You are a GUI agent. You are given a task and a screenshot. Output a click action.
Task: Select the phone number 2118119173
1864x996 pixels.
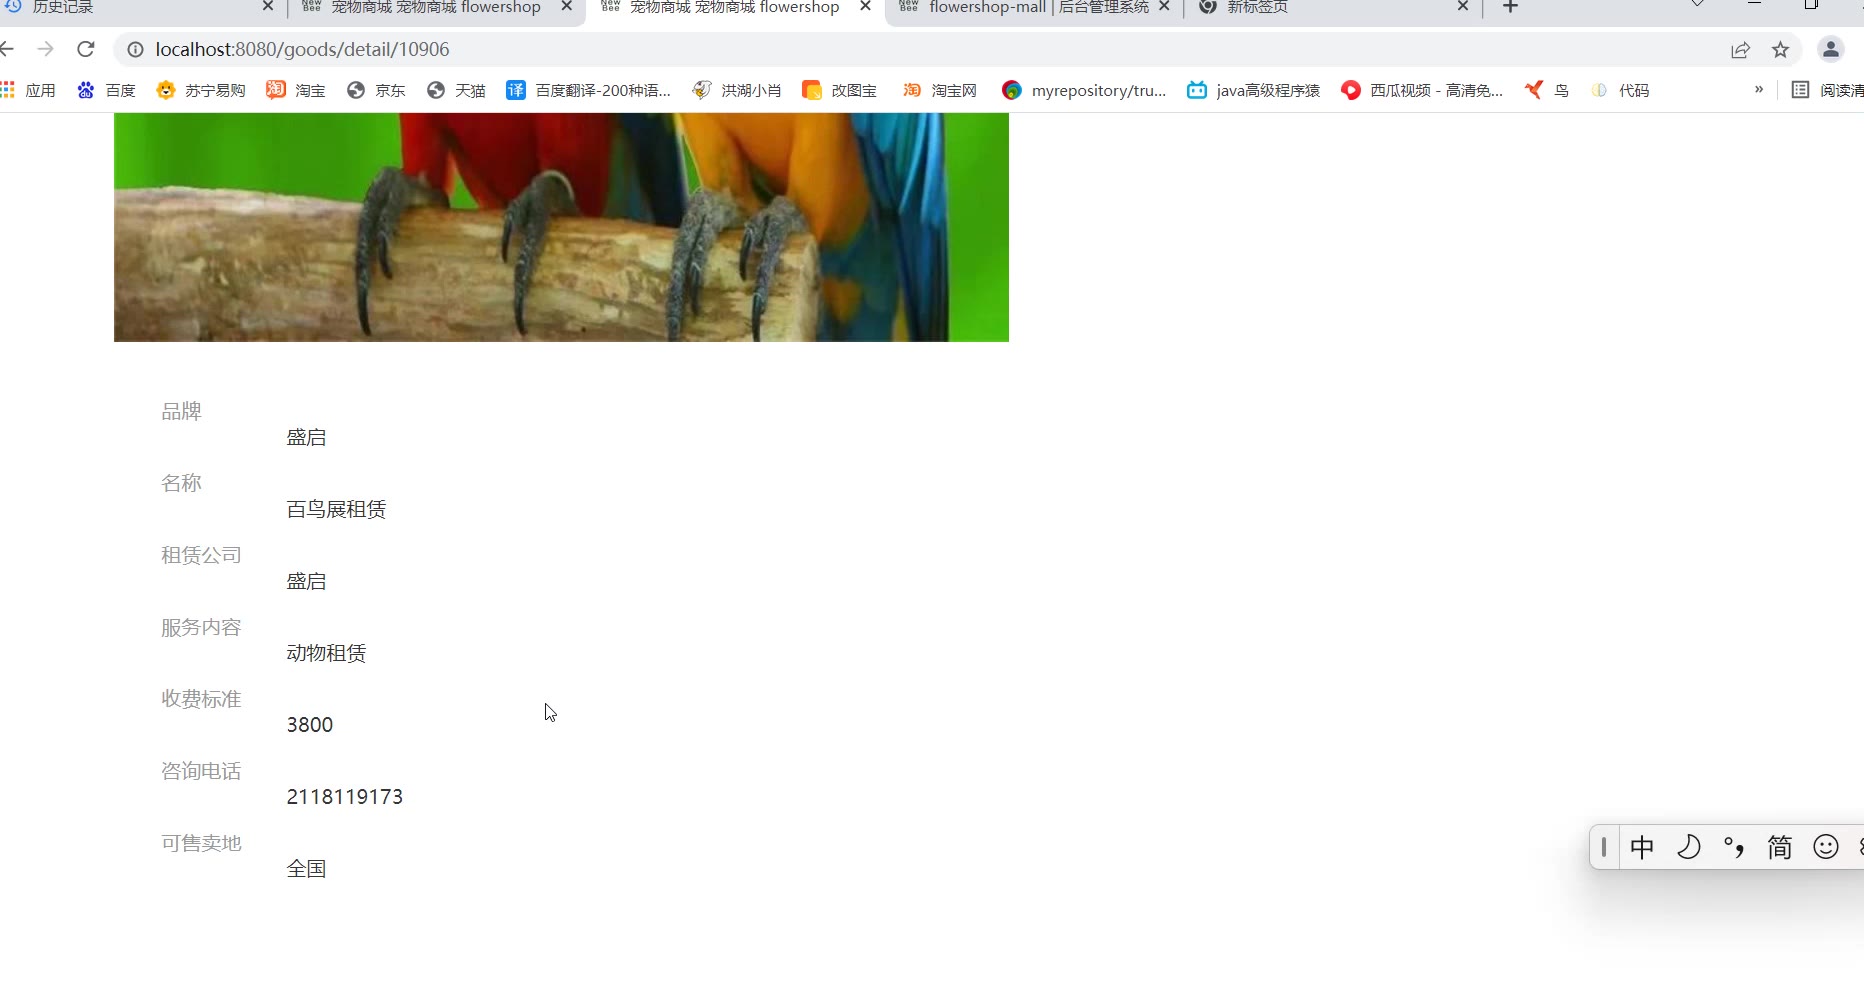click(345, 797)
